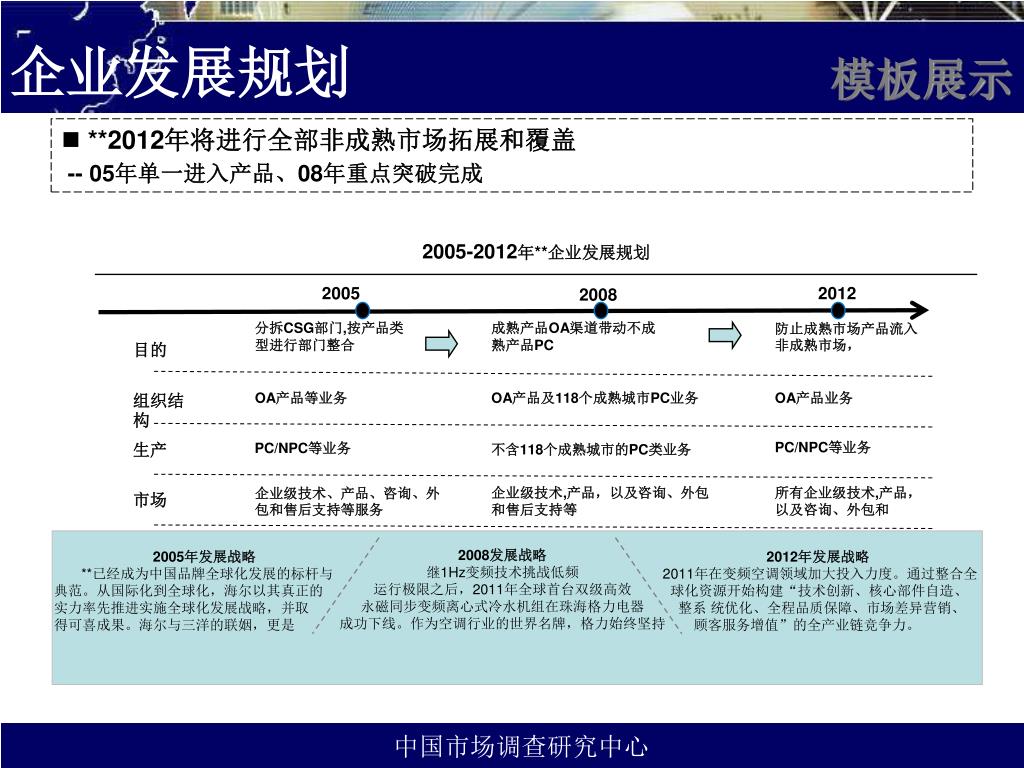Click the row label 组织结构
1024x768 pixels.
point(158,409)
